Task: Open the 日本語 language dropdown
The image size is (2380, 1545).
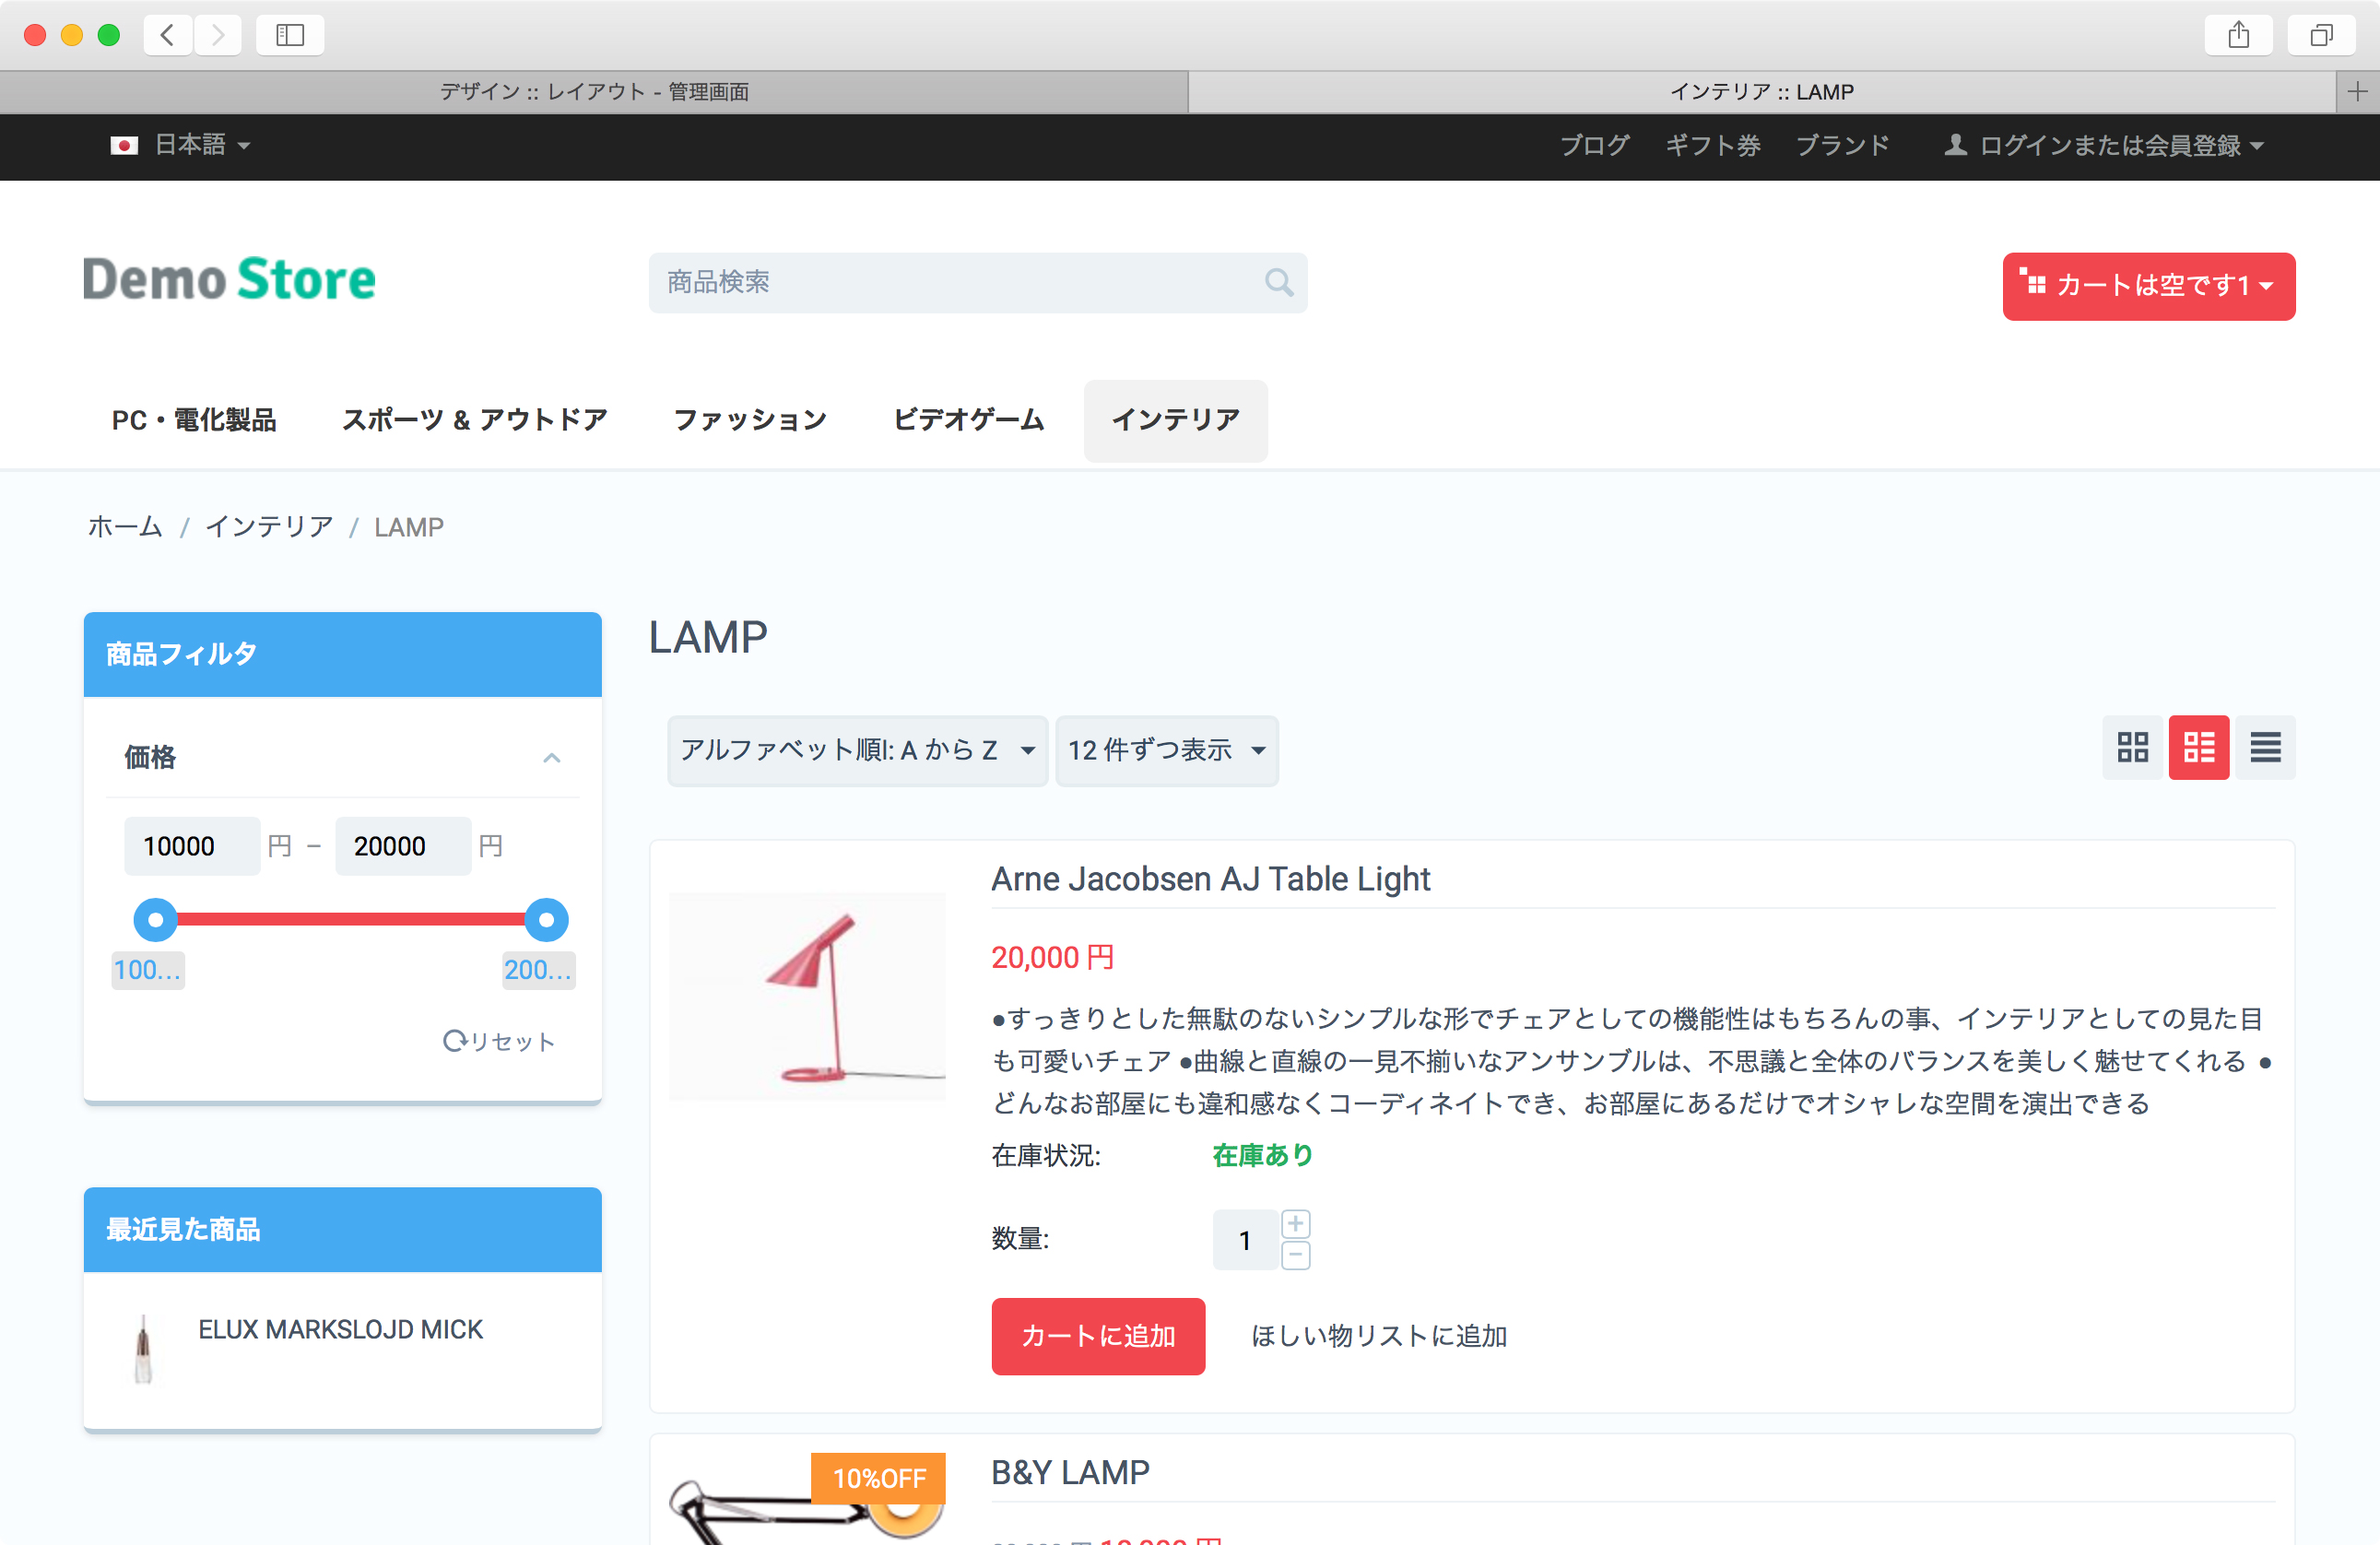Action: click(x=182, y=146)
